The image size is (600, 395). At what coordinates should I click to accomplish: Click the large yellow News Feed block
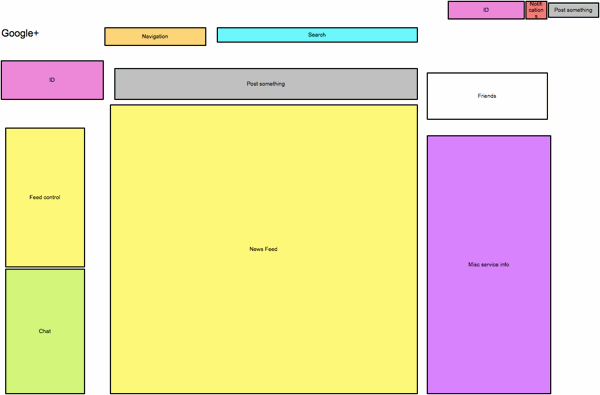tap(264, 249)
